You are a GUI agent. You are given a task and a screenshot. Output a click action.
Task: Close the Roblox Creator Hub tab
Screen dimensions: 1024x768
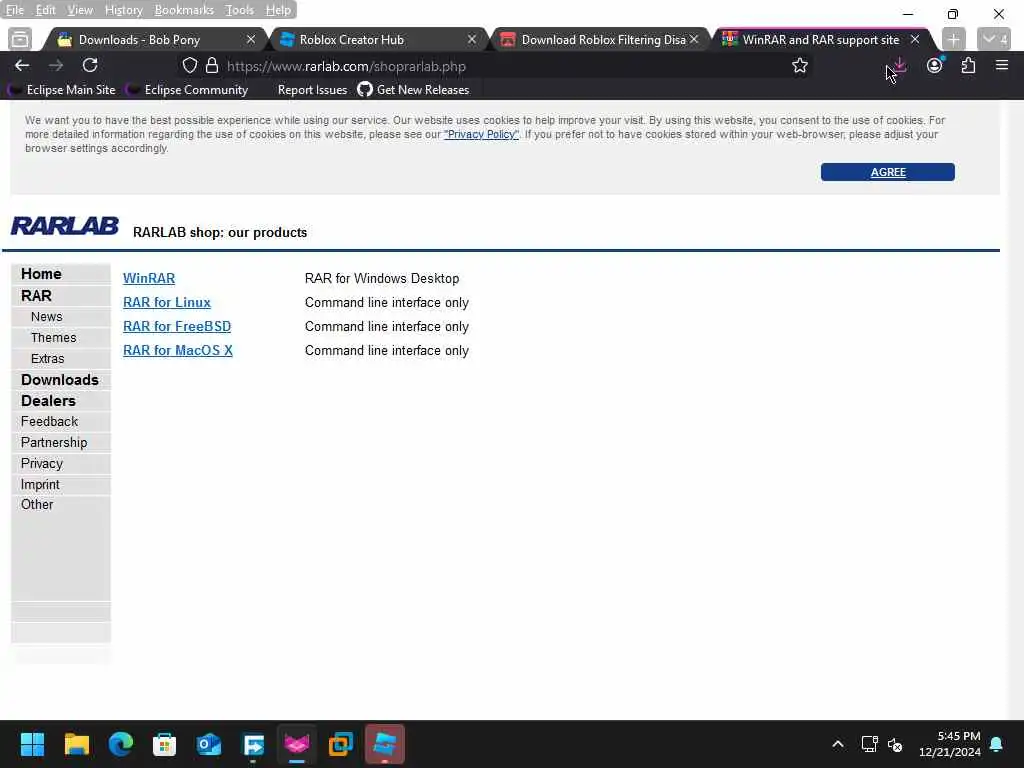472,40
